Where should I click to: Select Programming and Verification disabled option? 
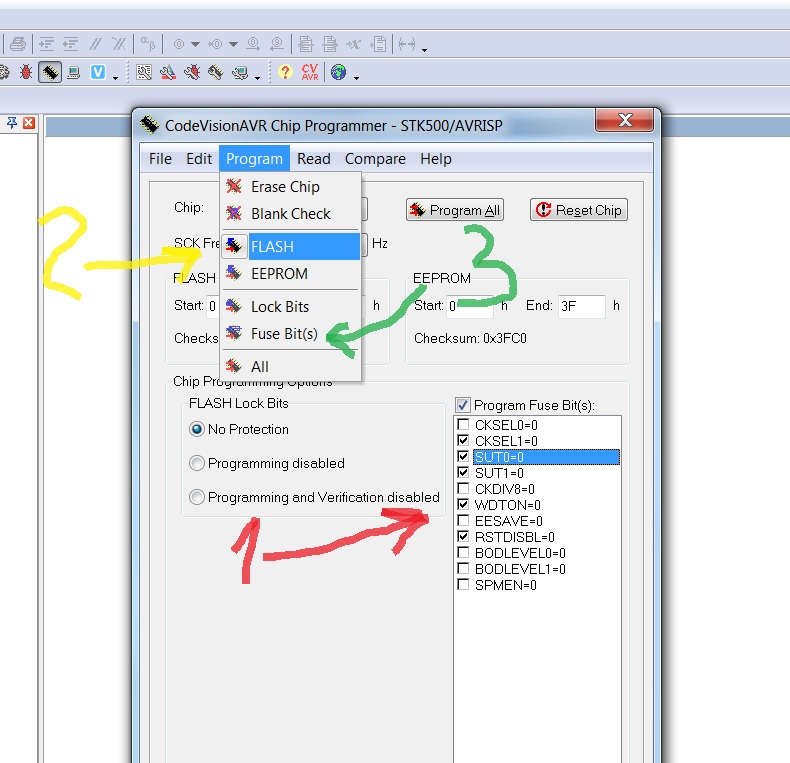click(196, 497)
